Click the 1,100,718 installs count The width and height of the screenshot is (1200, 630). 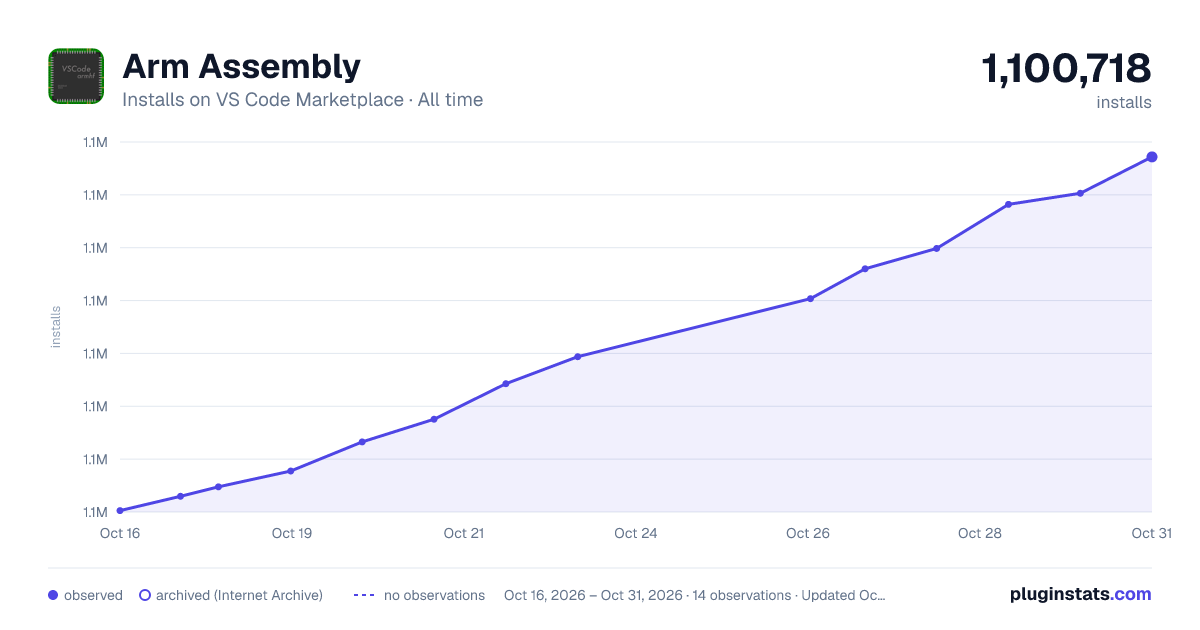tap(1067, 69)
